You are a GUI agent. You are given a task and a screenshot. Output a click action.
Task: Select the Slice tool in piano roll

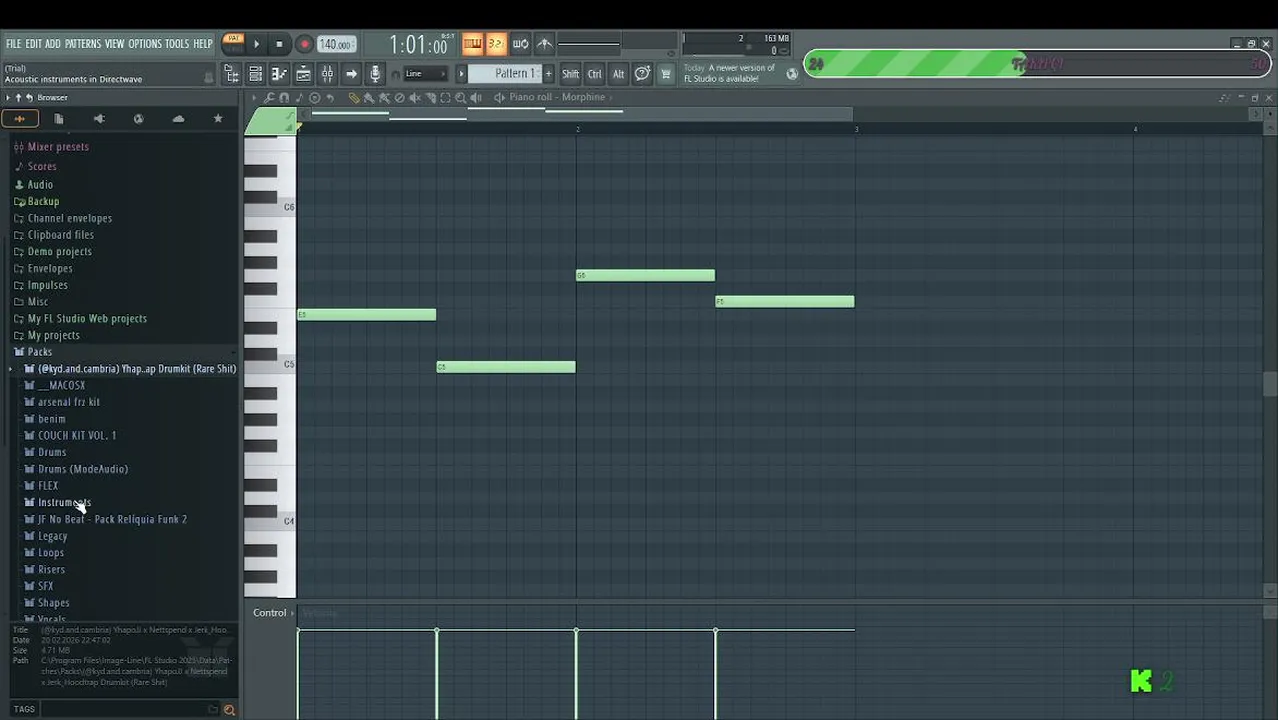coord(430,98)
